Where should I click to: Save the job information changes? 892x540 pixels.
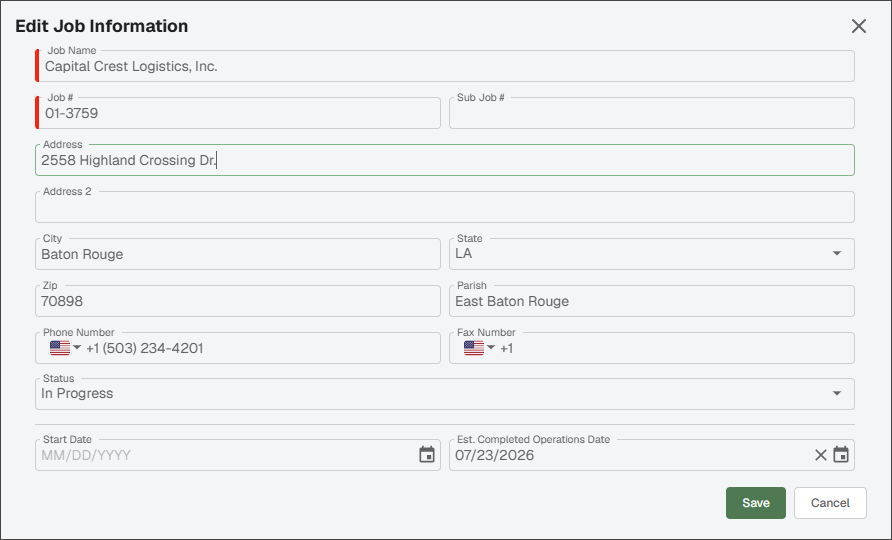click(x=755, y=503)
